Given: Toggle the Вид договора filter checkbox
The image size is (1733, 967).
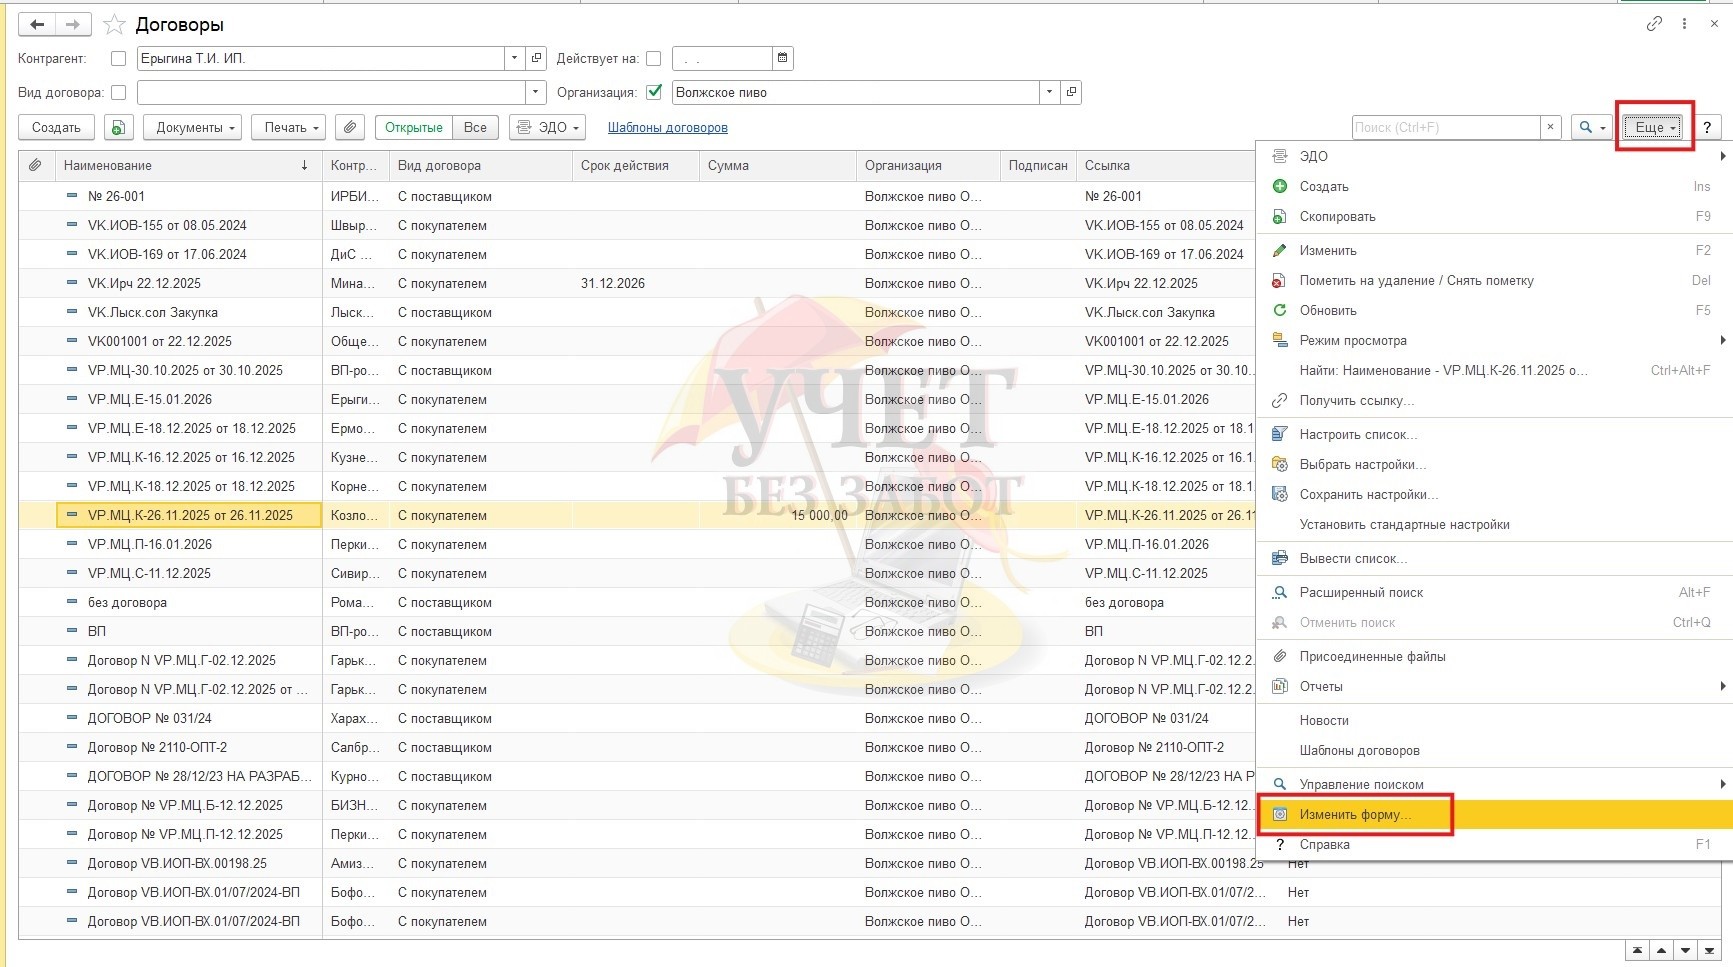Looking at the screenshot, I should coord(119,93).
